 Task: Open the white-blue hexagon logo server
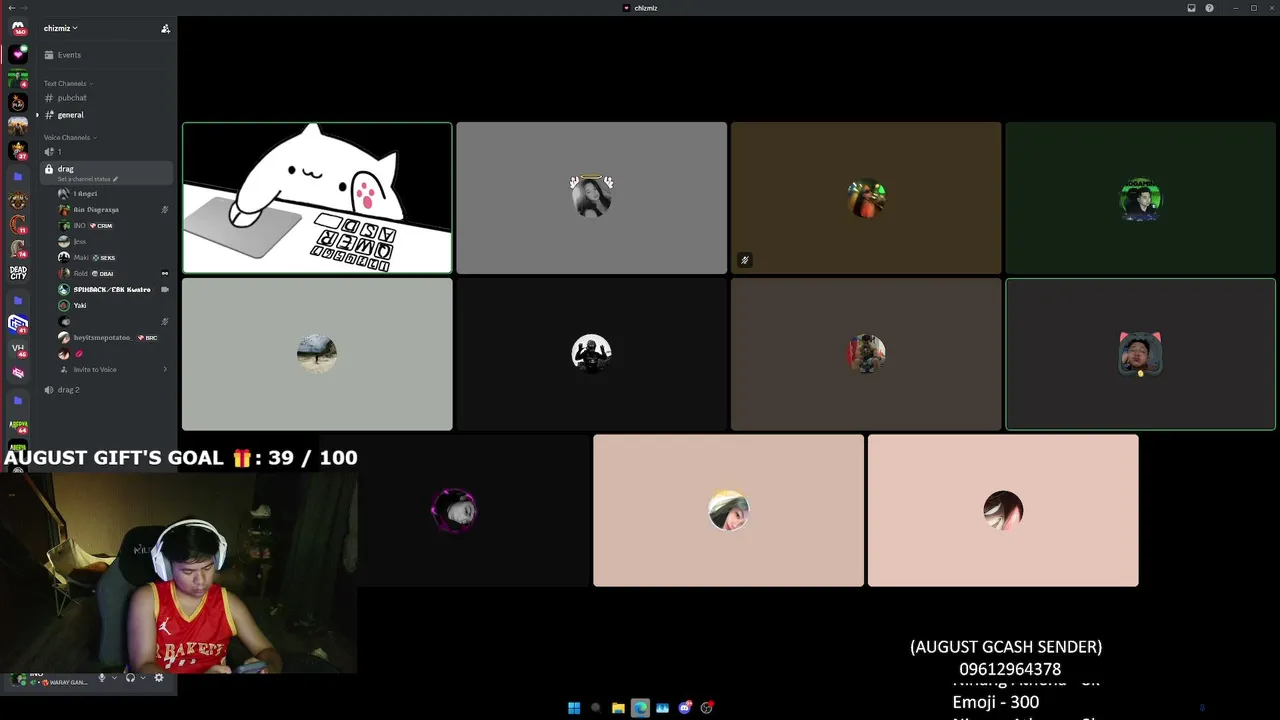(18, 323)
